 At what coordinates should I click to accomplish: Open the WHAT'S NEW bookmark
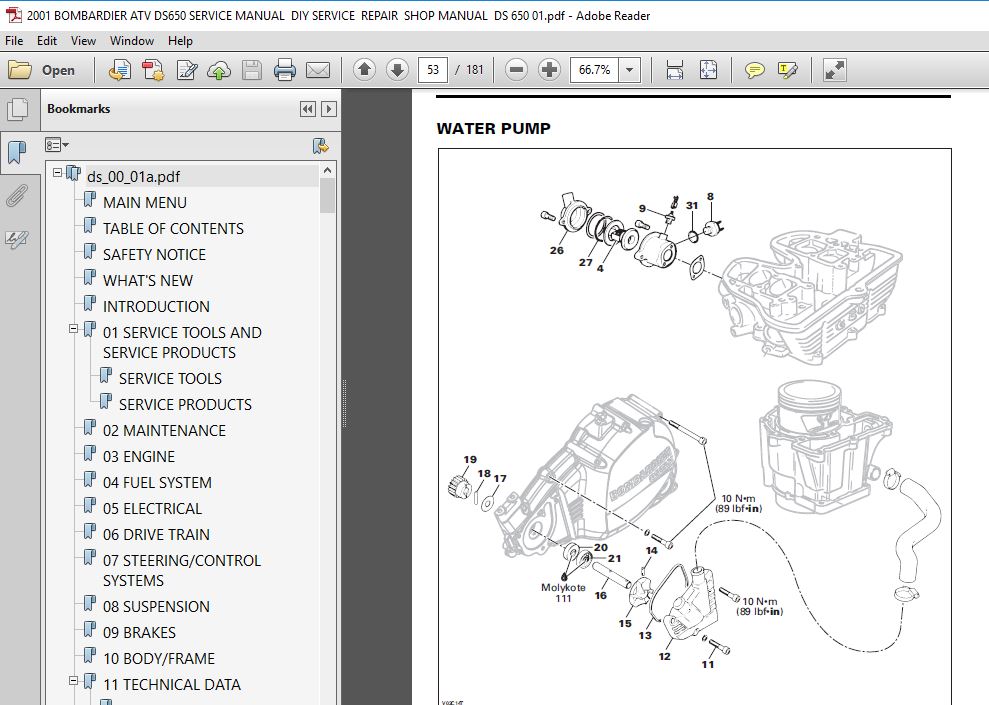tap(148, 280)
